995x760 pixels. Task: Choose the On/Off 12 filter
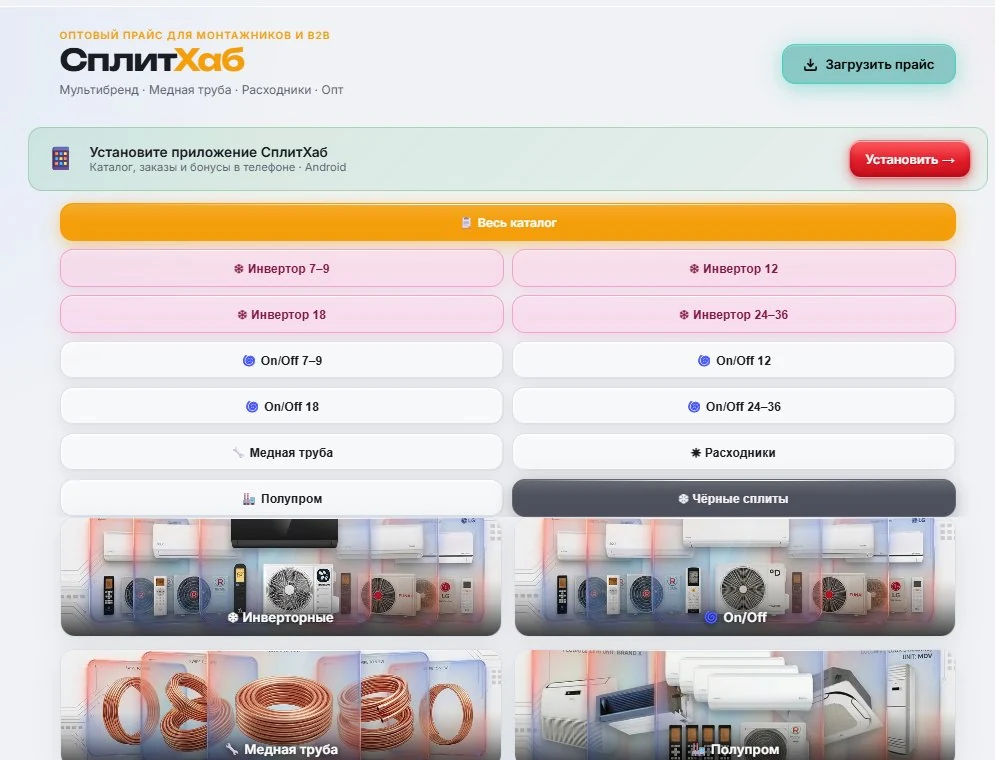[x=734, y=360]
